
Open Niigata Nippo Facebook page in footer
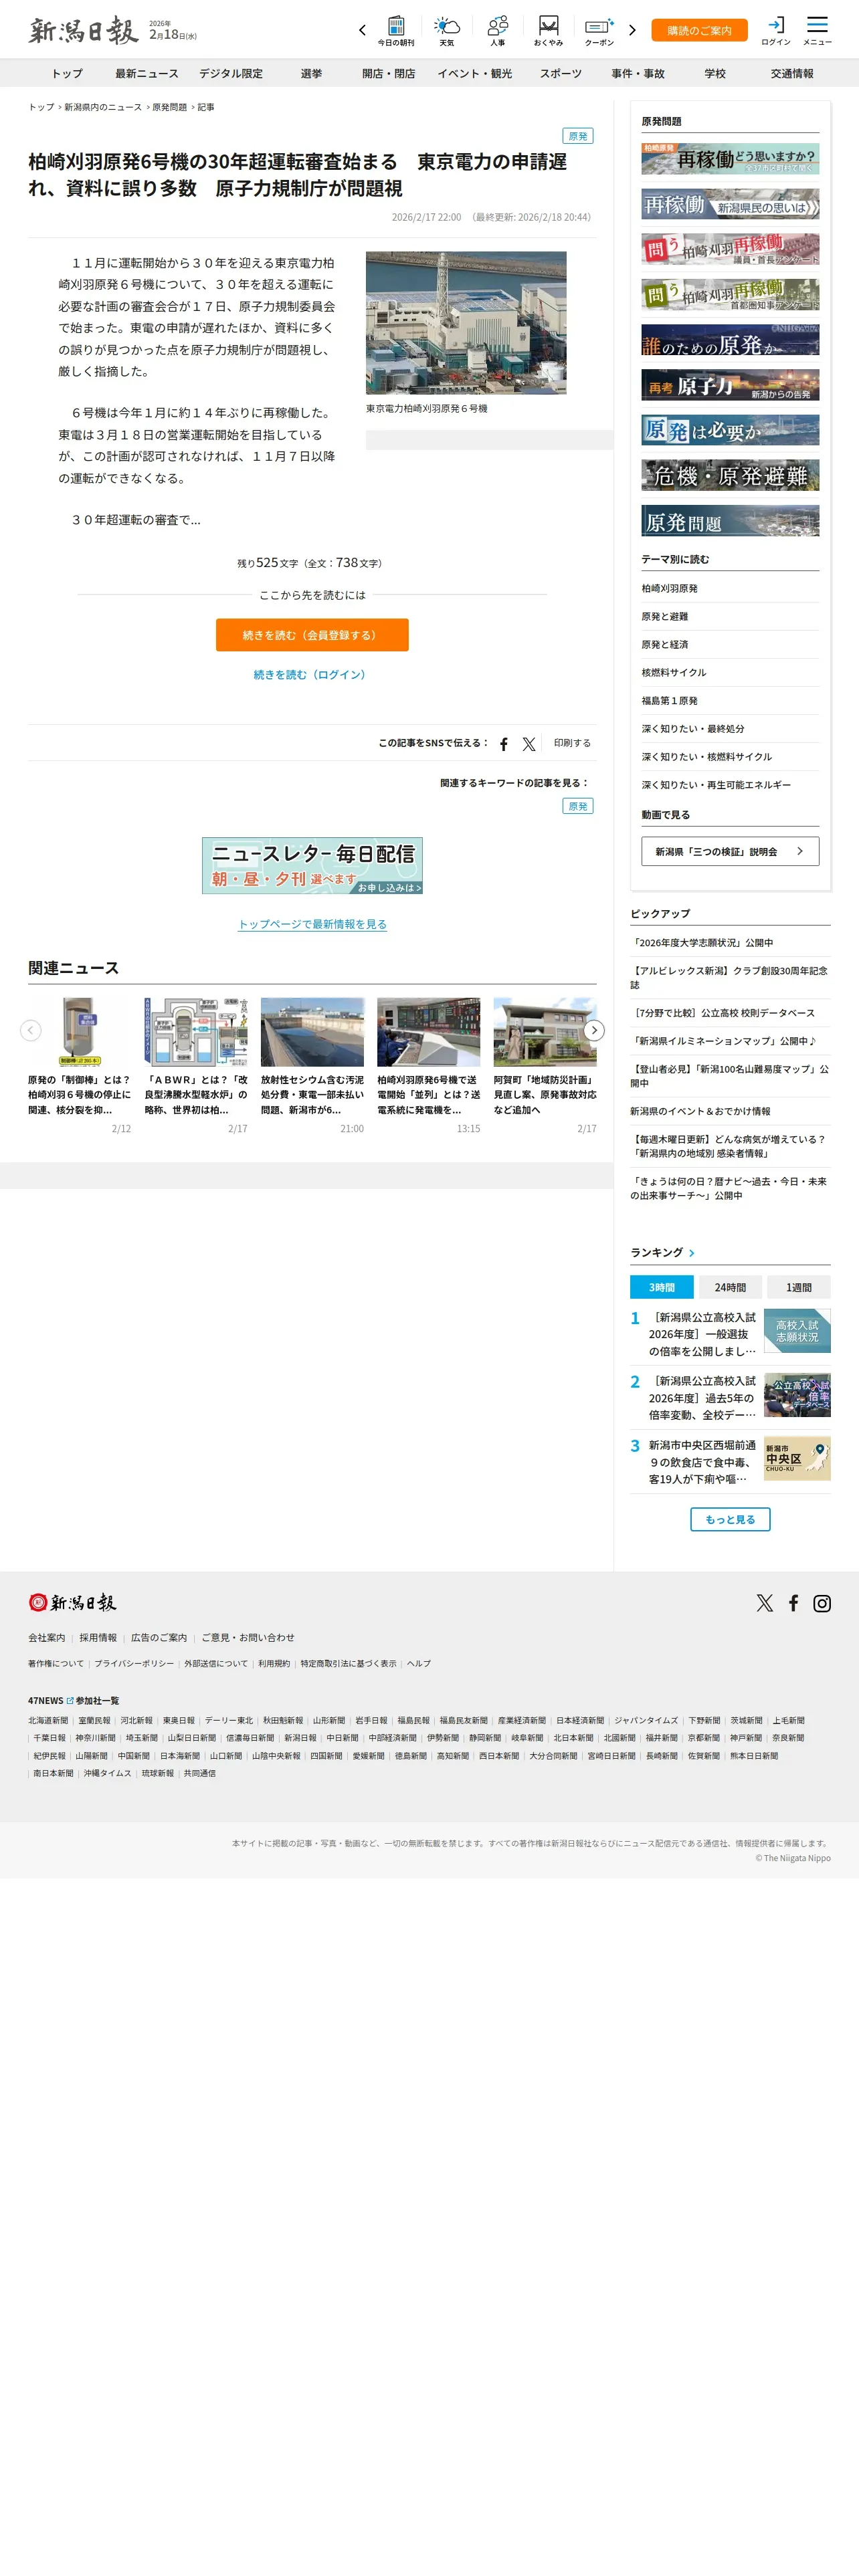click(x=793, y=1603)
